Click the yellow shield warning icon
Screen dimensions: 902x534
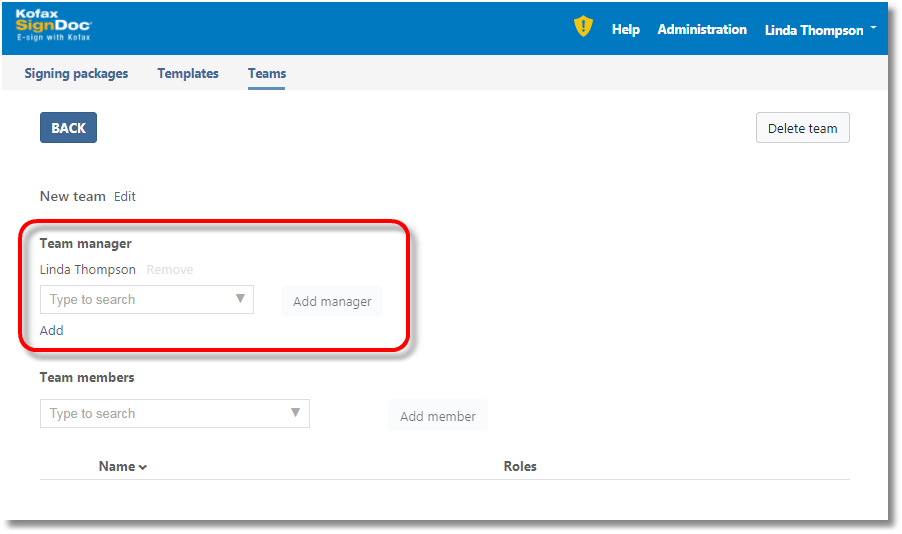[583, 27]
